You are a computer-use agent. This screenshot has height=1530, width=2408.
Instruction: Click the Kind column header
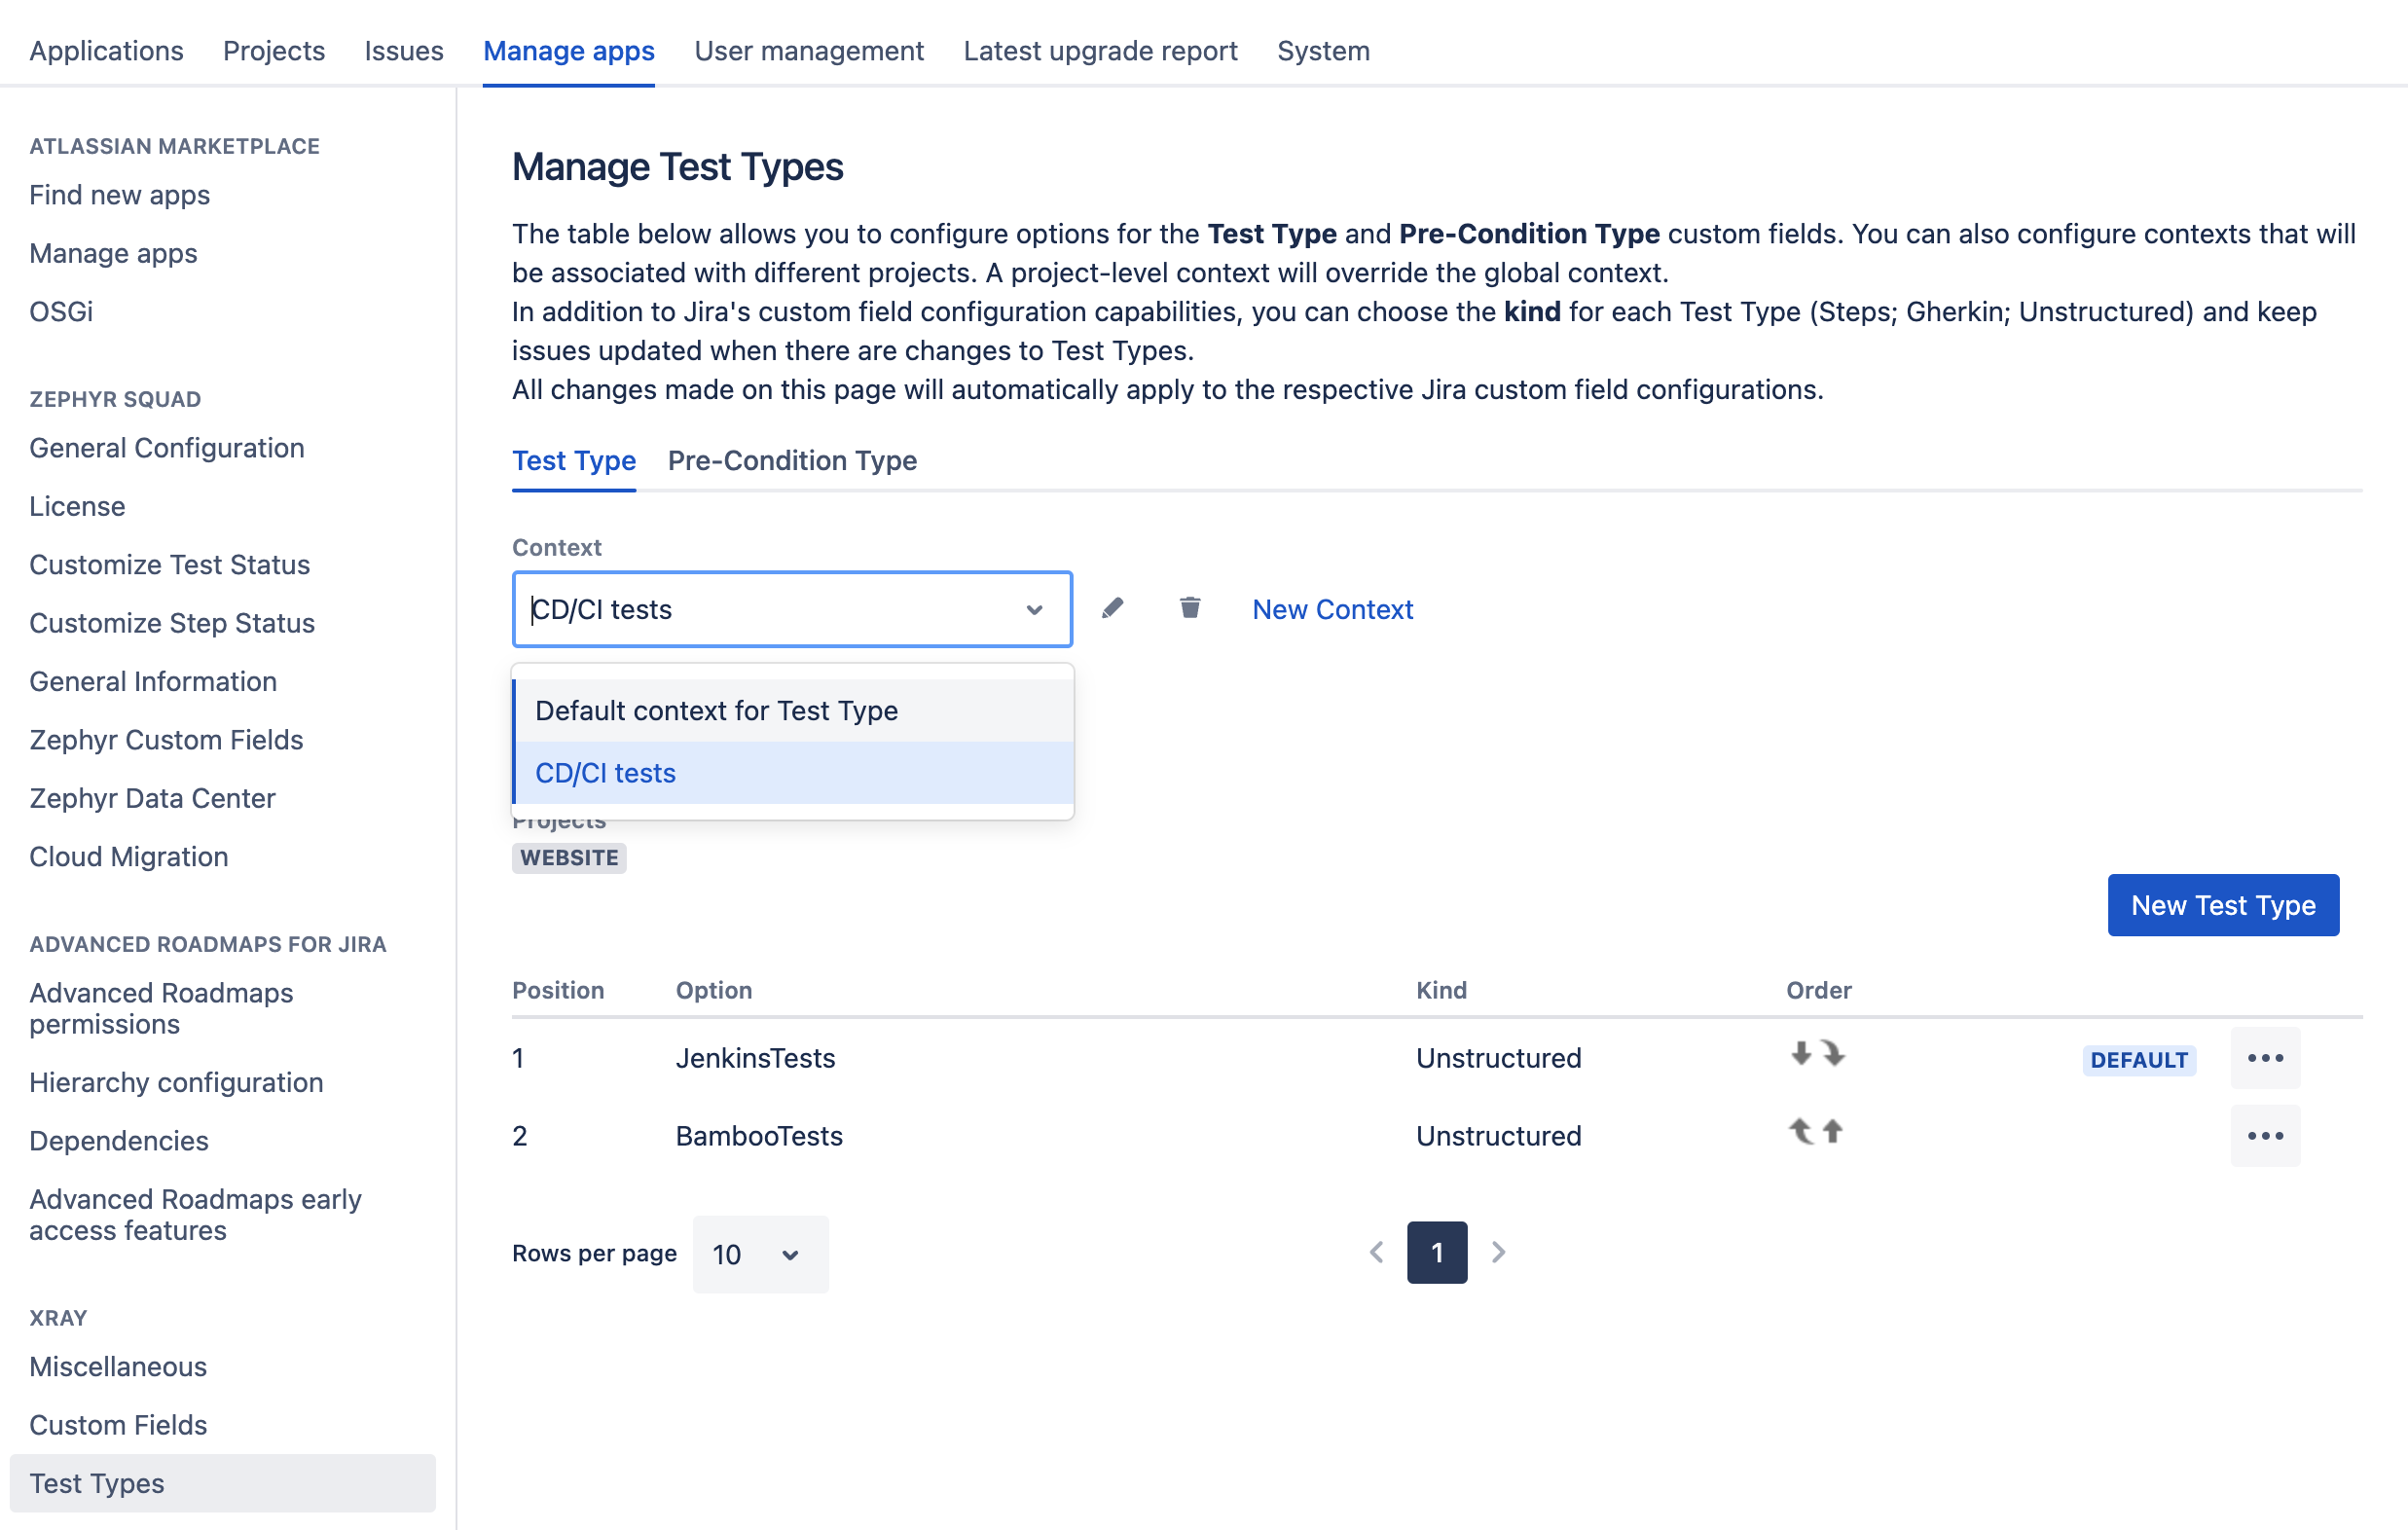tap(1441, 990)
